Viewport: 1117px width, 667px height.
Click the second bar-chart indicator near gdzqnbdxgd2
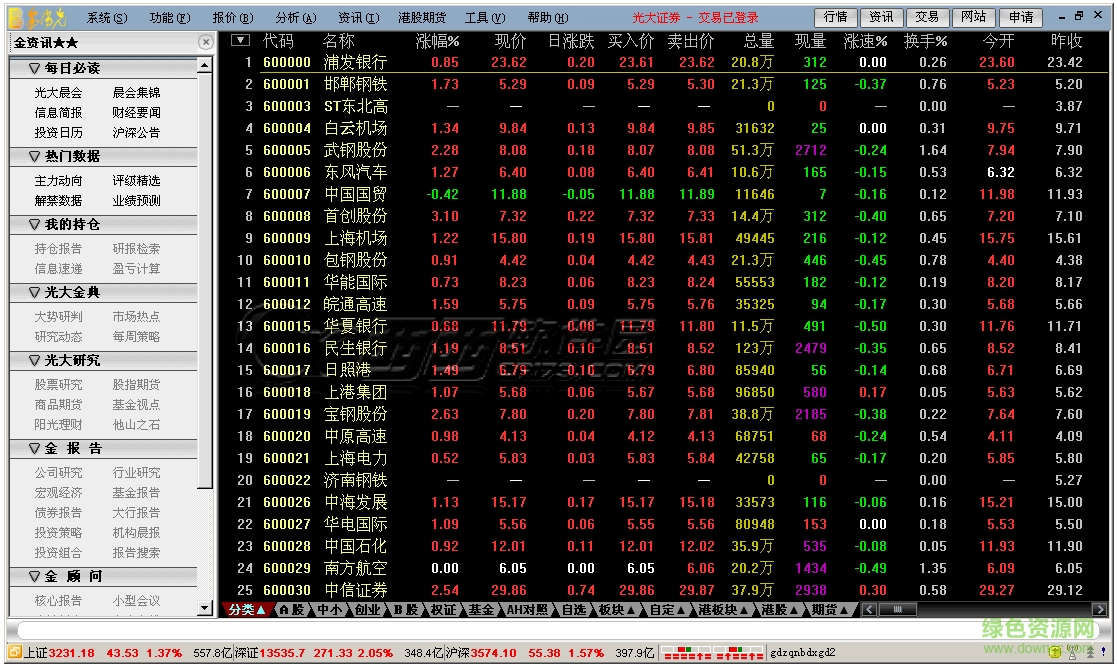click(x=740, y=651)
